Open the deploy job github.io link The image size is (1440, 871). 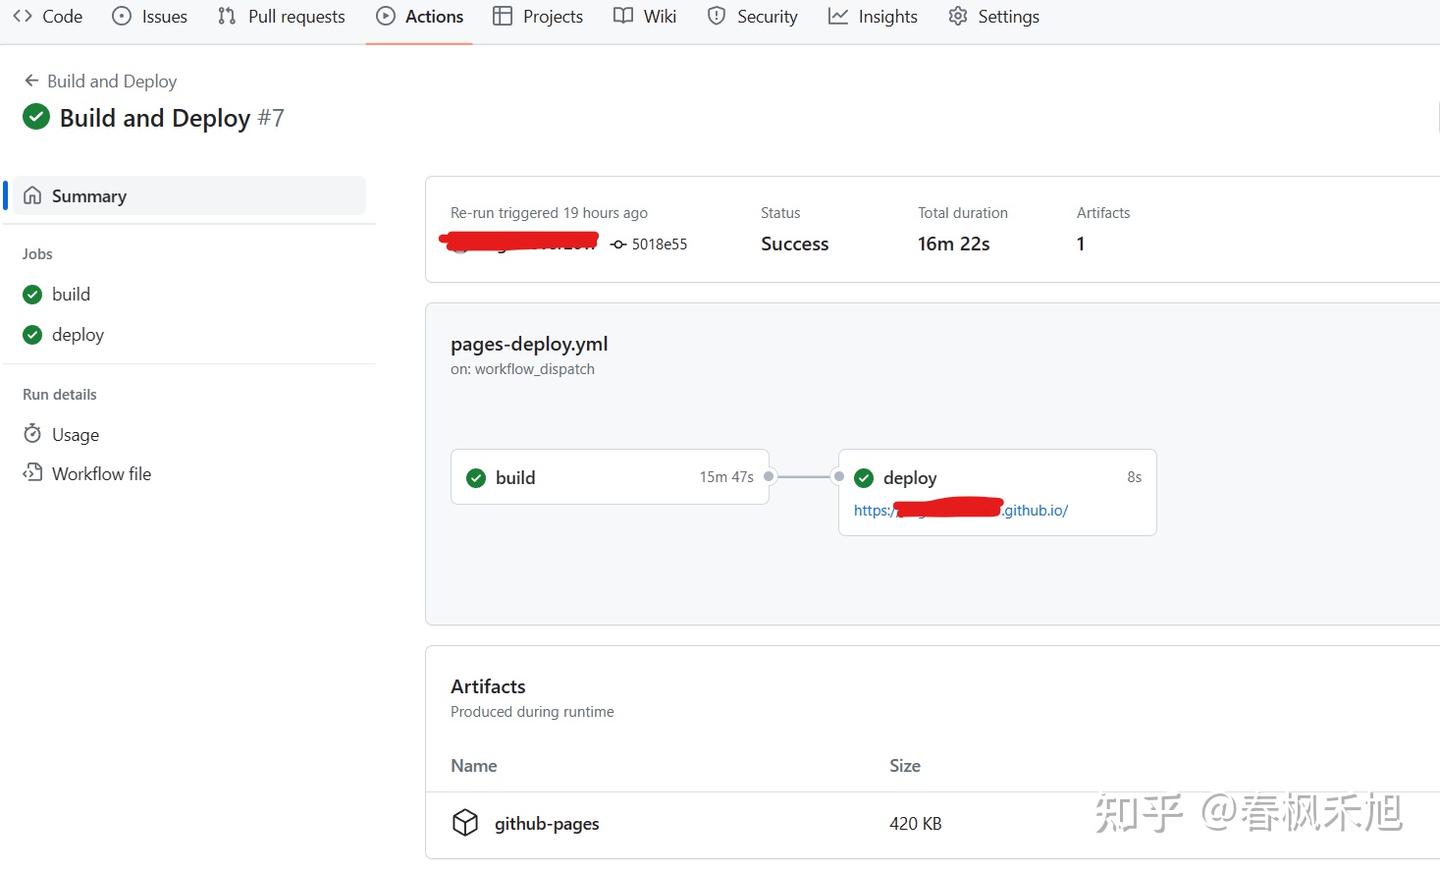(x=960, y=510)
